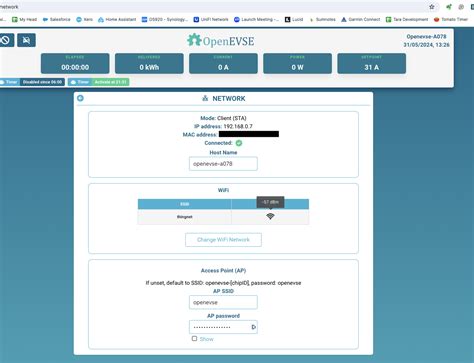This screenshot has width=474, height=363.
Task: Click the WiFi signal strength icon
Action: point(270,216)
